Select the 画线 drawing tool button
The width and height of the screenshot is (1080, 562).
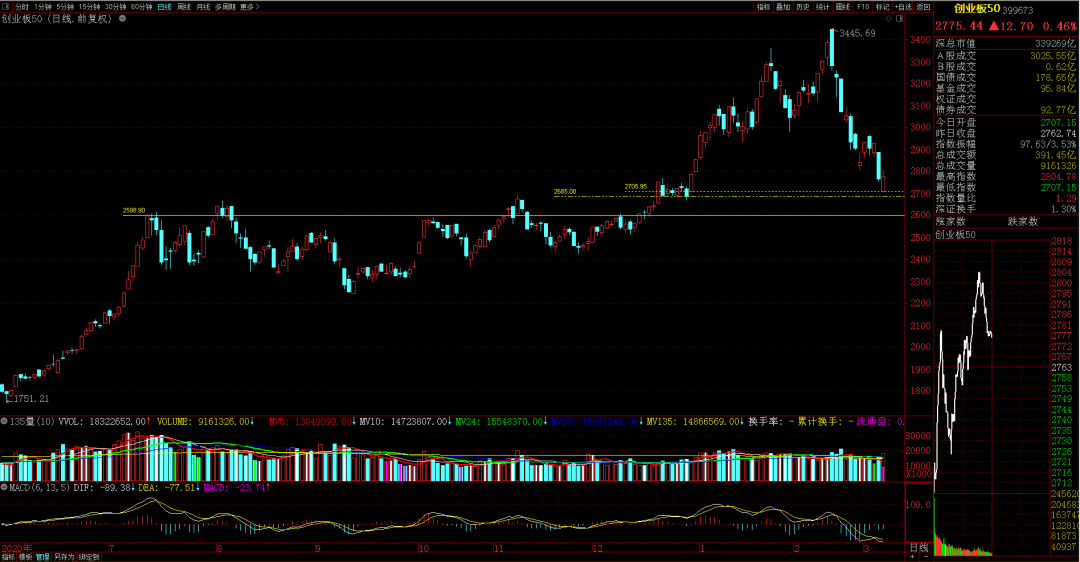843,7
